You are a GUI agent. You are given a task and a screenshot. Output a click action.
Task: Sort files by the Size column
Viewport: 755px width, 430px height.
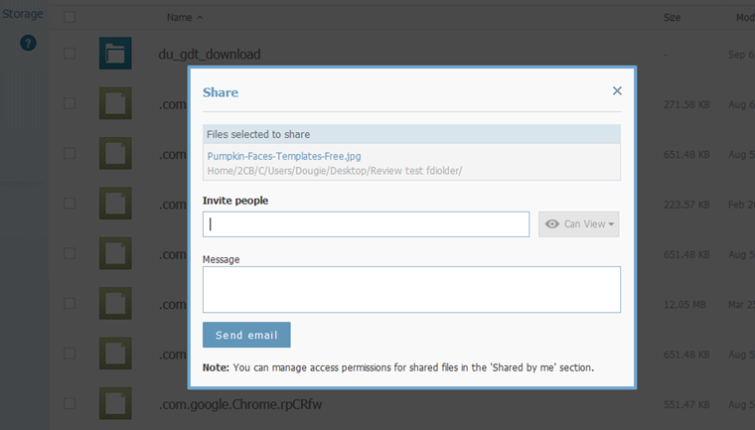click(x=672, y=18)
